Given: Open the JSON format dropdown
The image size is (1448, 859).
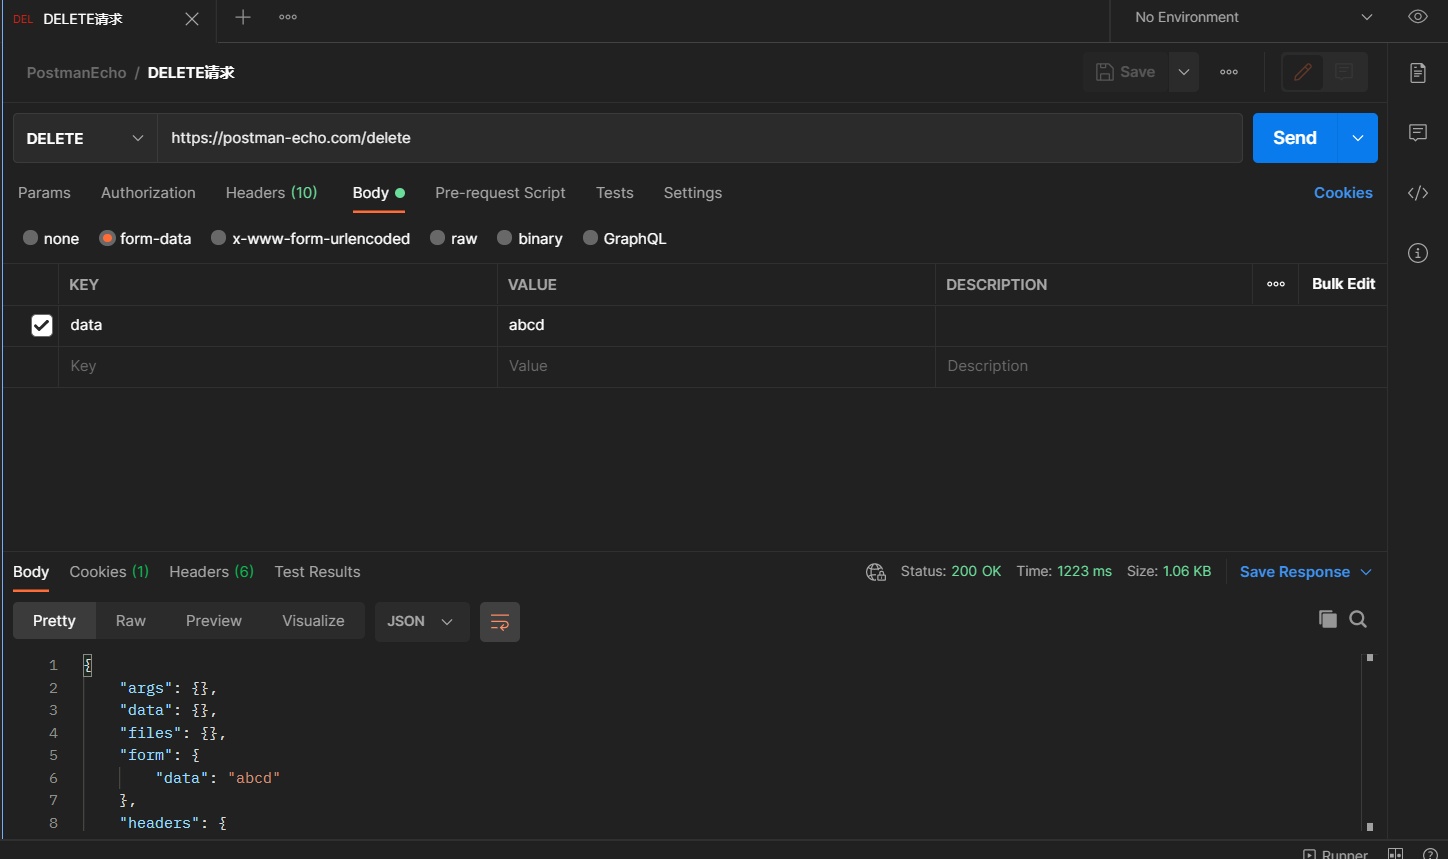Looking at the screenshot, I should click(x=422, y=621).
